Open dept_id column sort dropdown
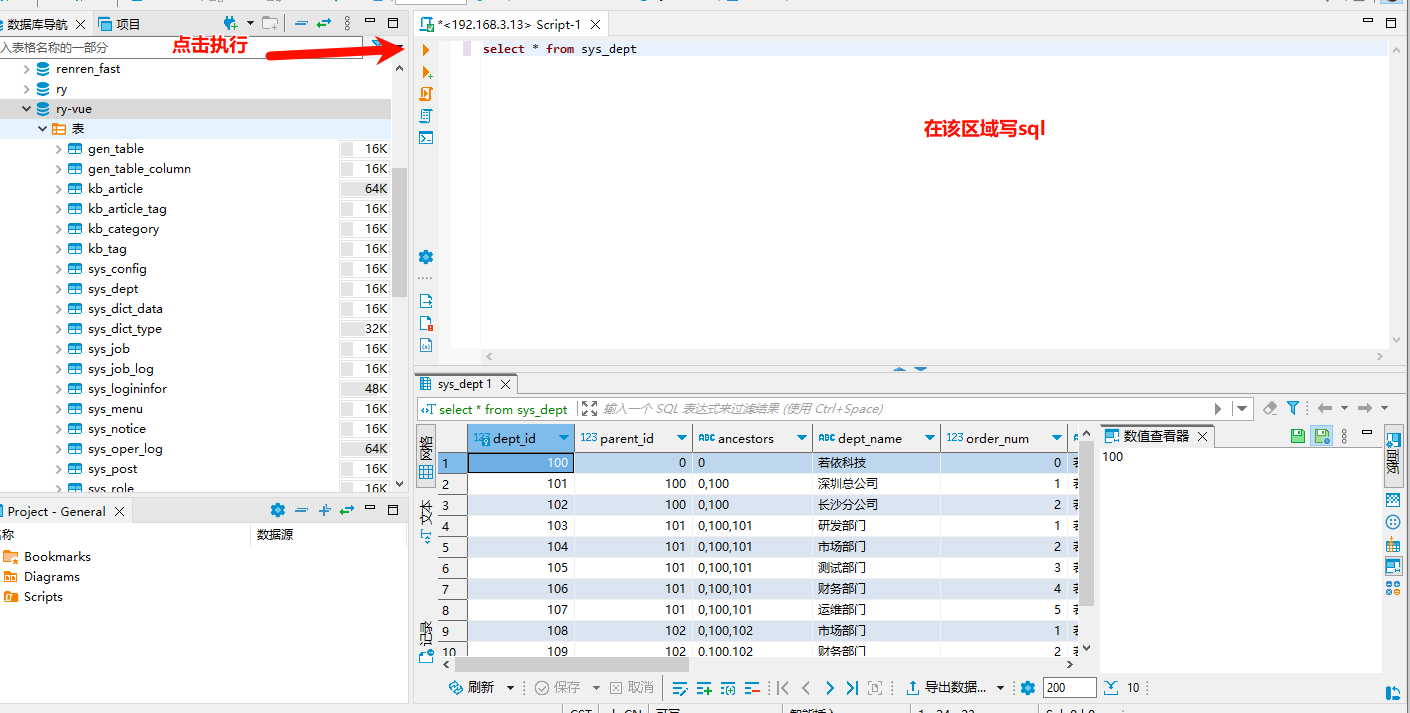 click(x=564, y=438)
